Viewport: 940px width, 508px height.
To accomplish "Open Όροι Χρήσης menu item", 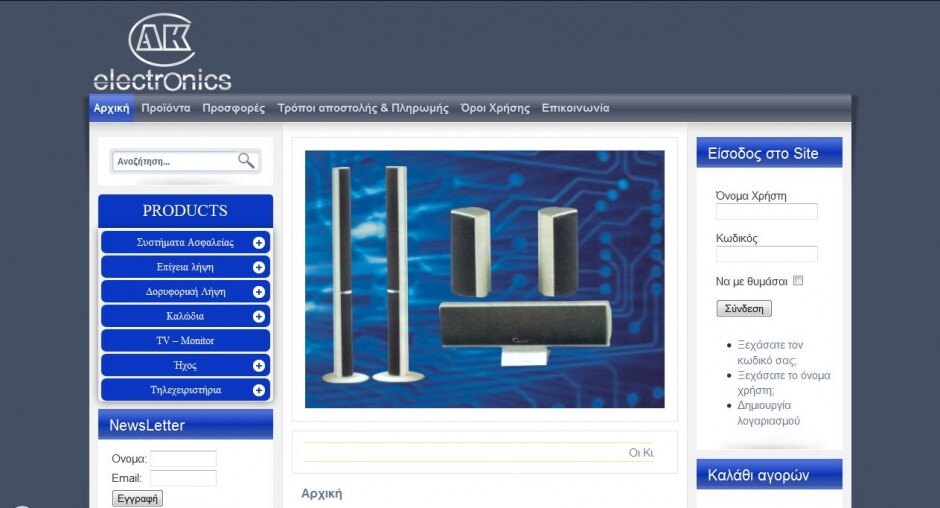I will tap(495, 108).
